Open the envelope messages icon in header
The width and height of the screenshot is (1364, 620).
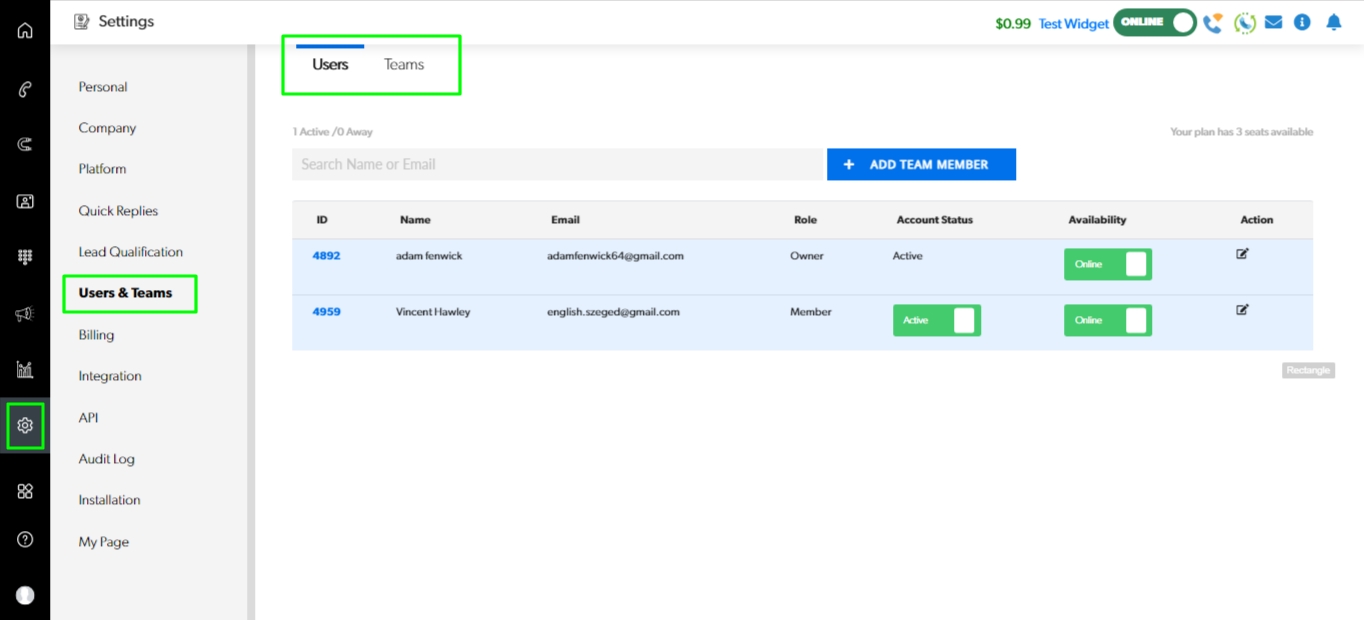coord(1273,22)
